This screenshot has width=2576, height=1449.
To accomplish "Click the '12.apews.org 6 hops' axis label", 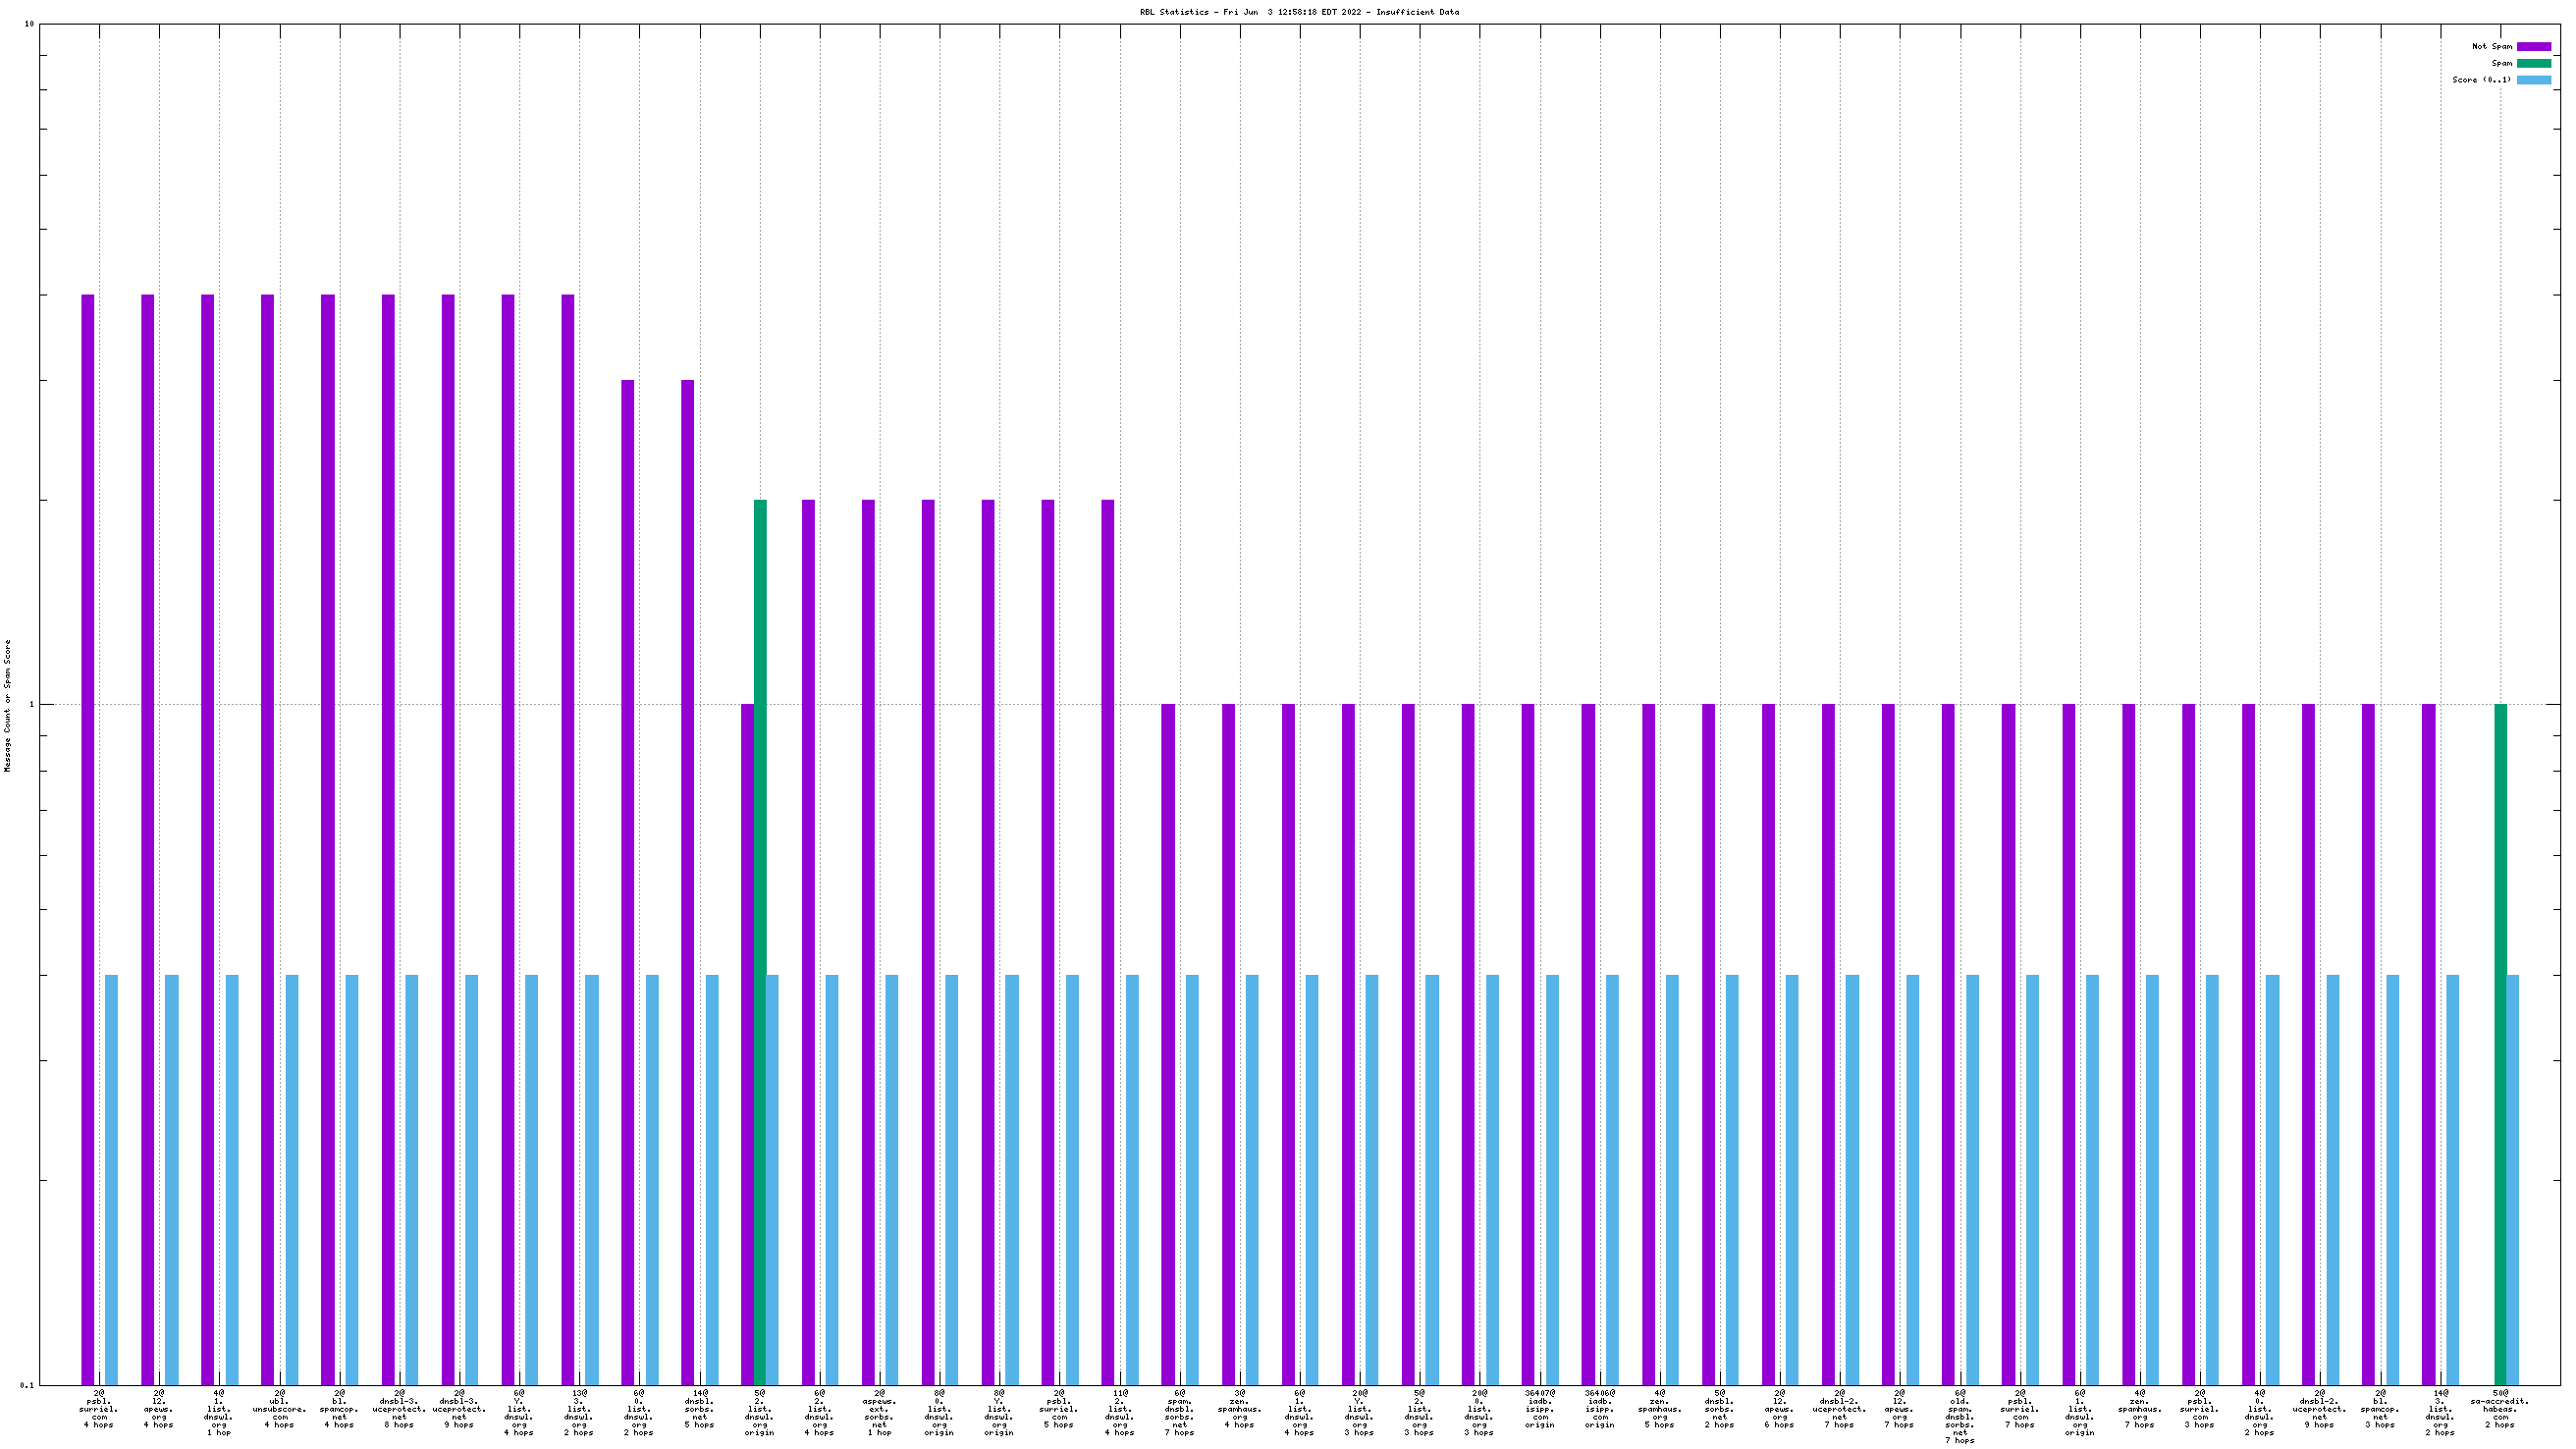I will tap(1779, 1408).
